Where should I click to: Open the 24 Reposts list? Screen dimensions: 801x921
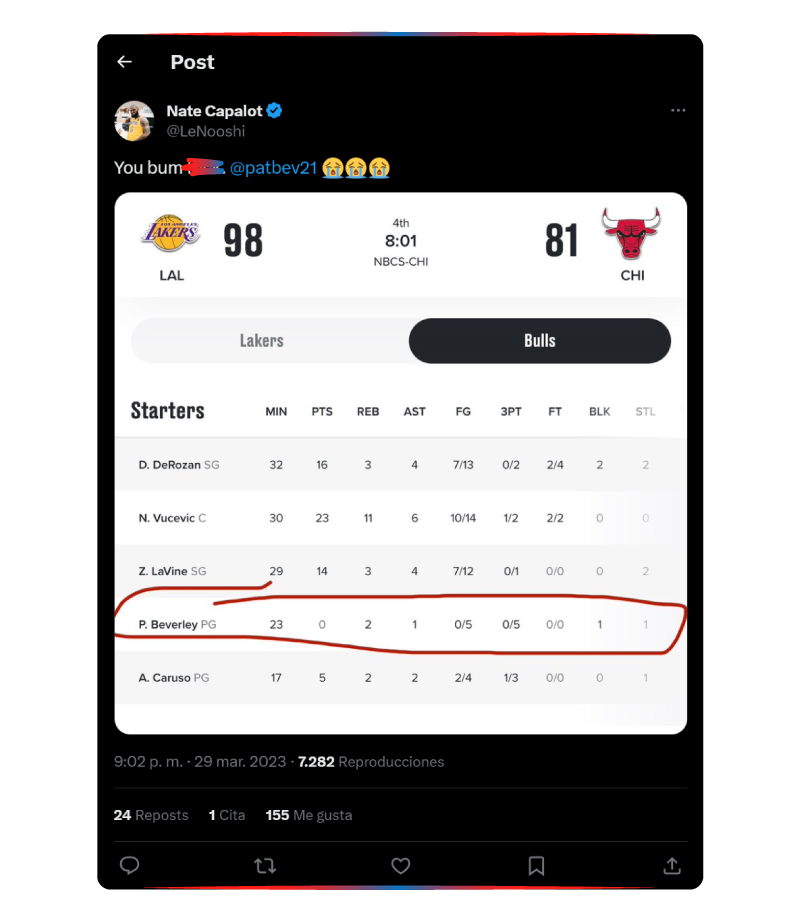tap(151, 815)
